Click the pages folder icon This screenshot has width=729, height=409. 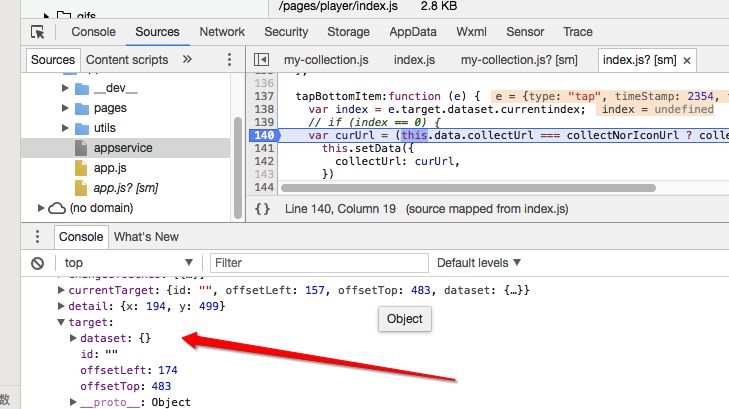click(x=82, y=108)
